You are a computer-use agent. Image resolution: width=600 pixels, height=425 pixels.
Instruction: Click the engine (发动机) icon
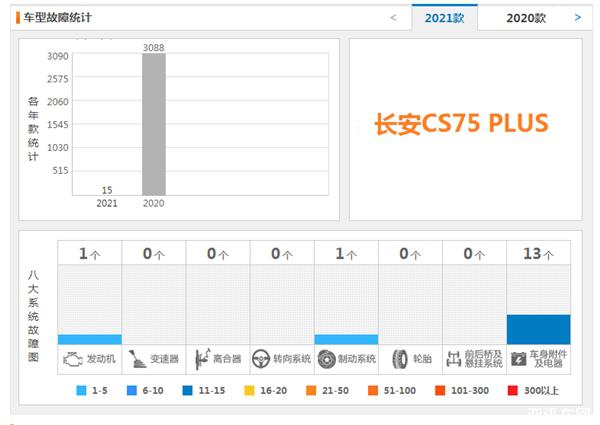72,358
